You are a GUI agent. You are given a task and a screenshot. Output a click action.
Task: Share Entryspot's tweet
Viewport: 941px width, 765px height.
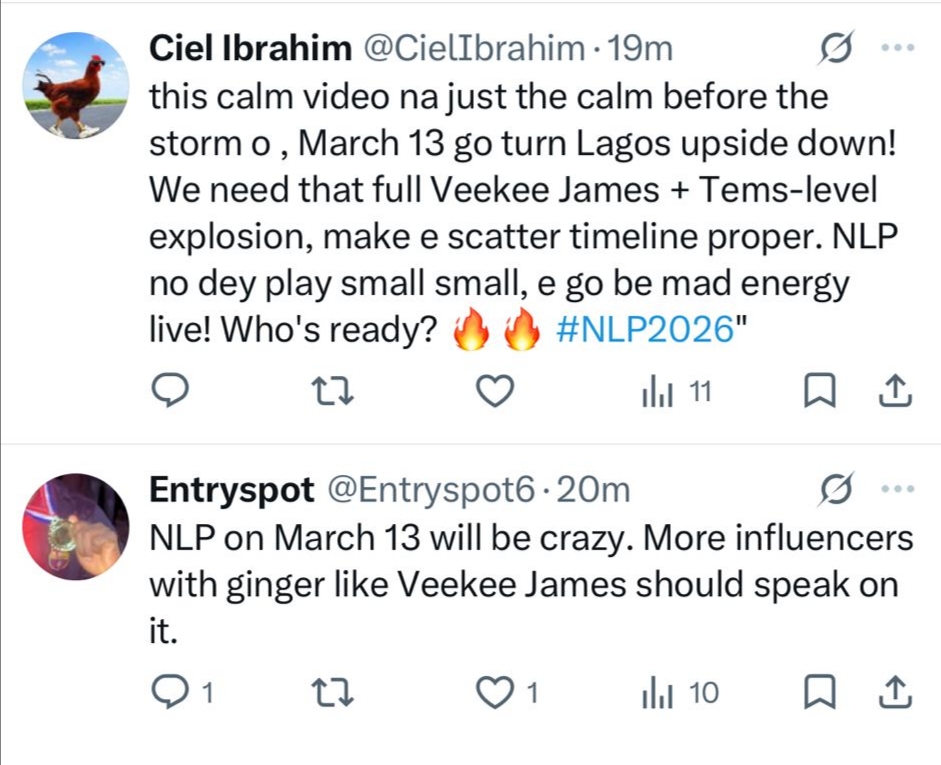coord(893,692)
